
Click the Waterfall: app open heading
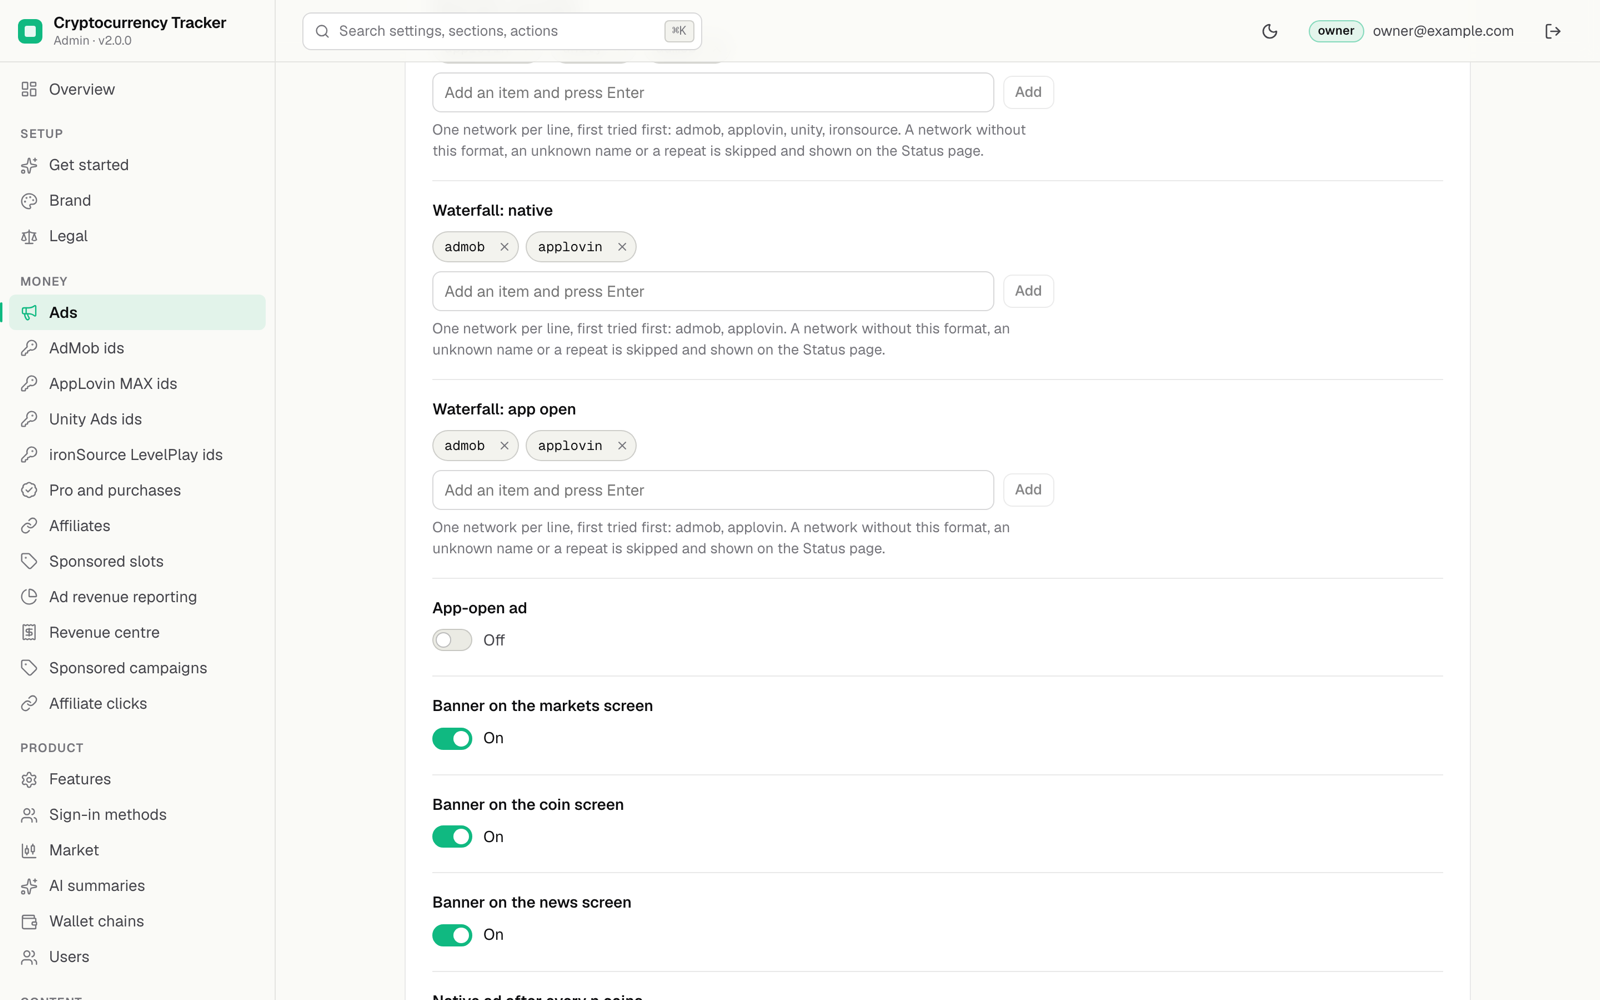pyautogui.click(x=504, y=409)
